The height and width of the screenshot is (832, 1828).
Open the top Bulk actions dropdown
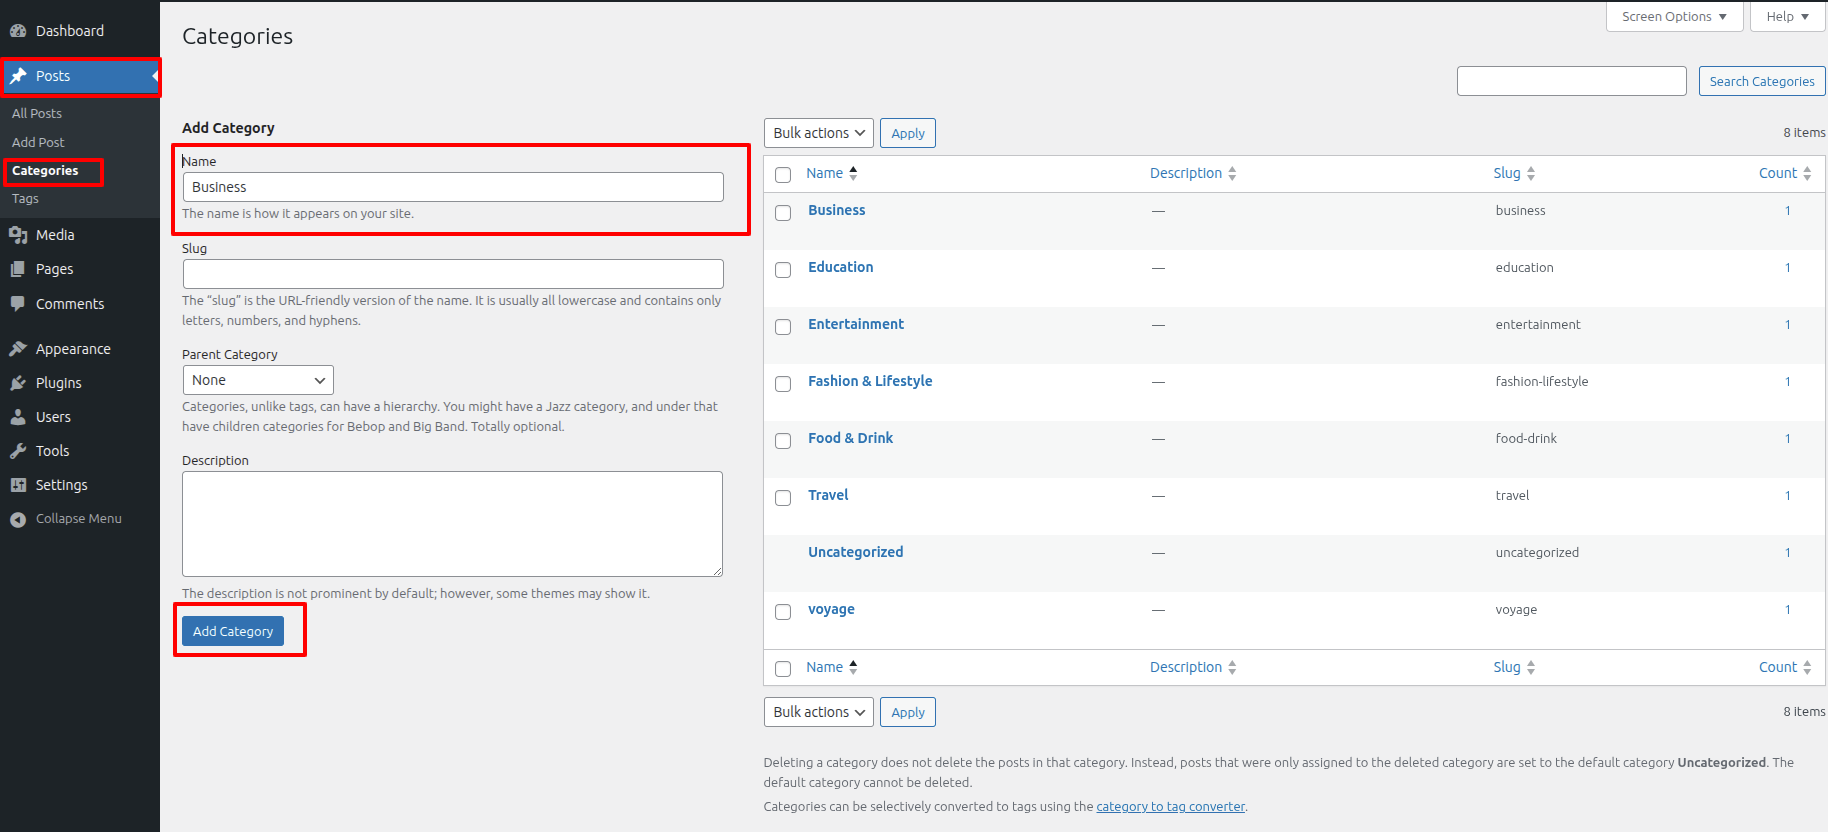(818, 133)
